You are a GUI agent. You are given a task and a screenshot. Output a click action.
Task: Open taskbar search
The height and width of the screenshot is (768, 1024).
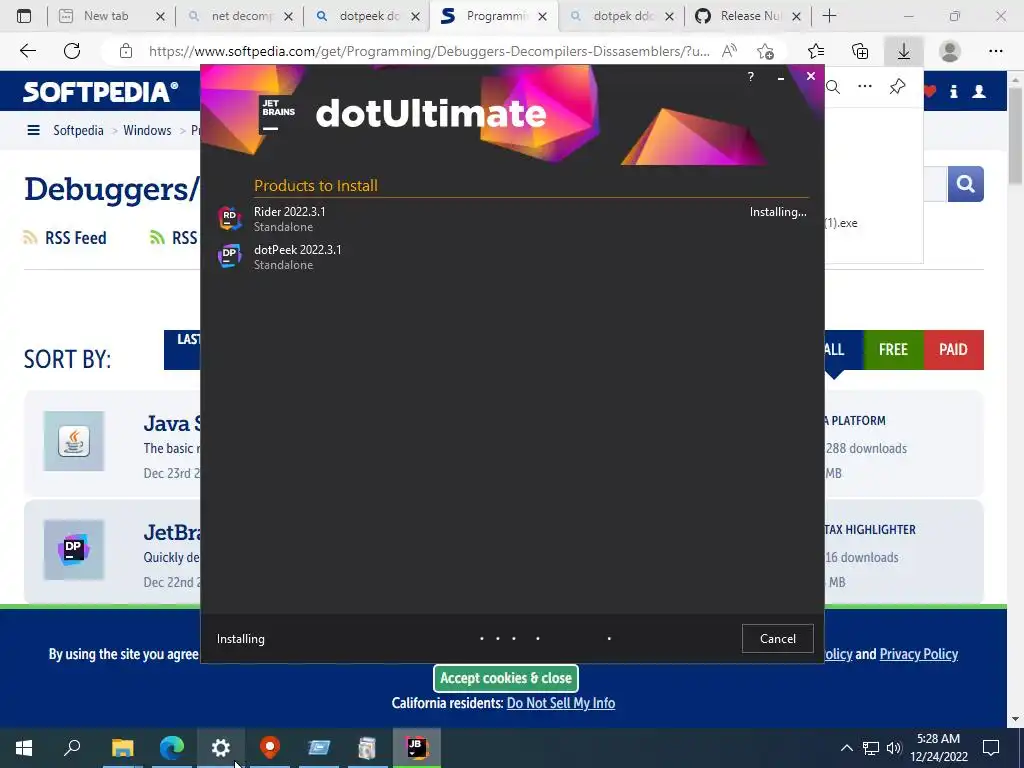(72, 748)
